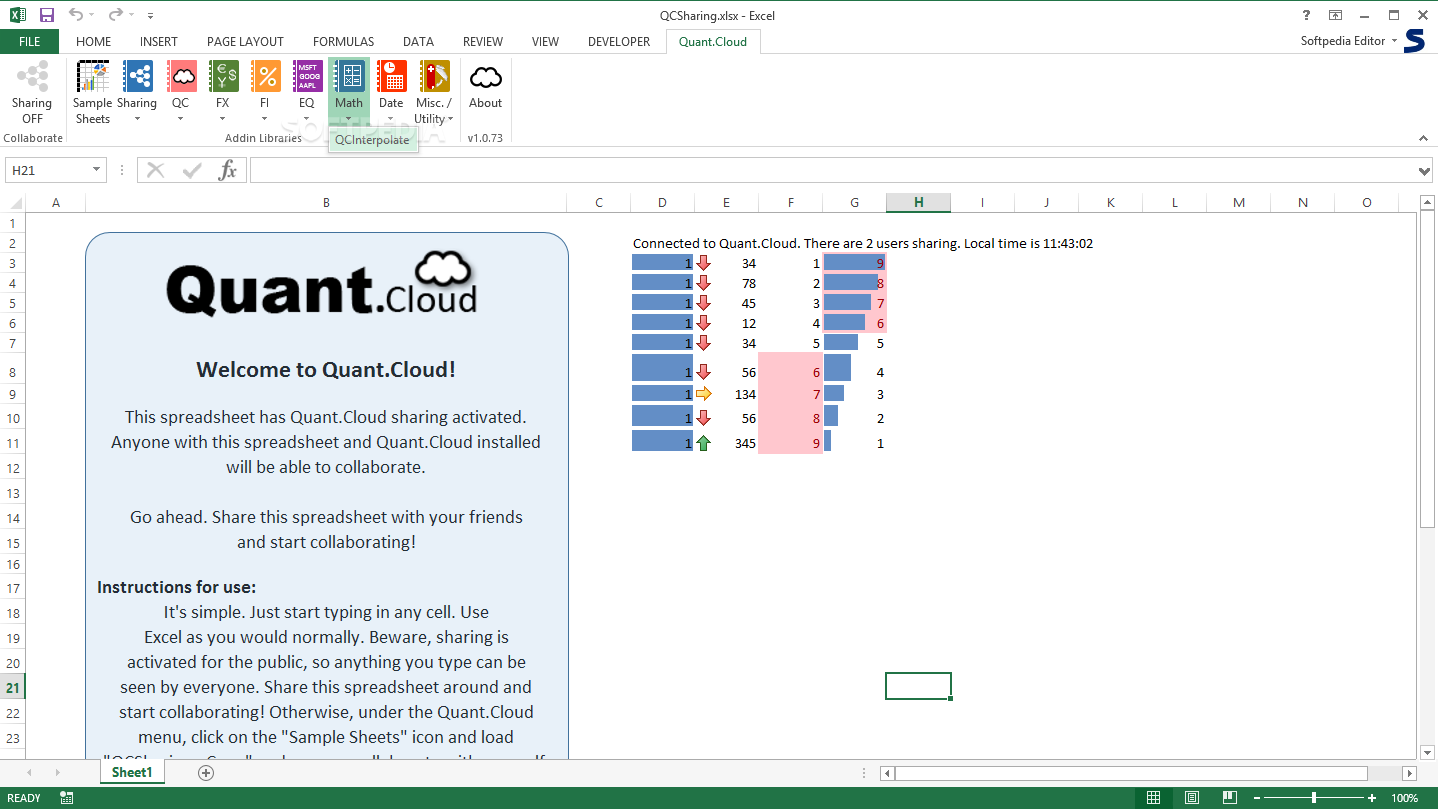
Task: Undo the last action
Action: click(77, 15)
